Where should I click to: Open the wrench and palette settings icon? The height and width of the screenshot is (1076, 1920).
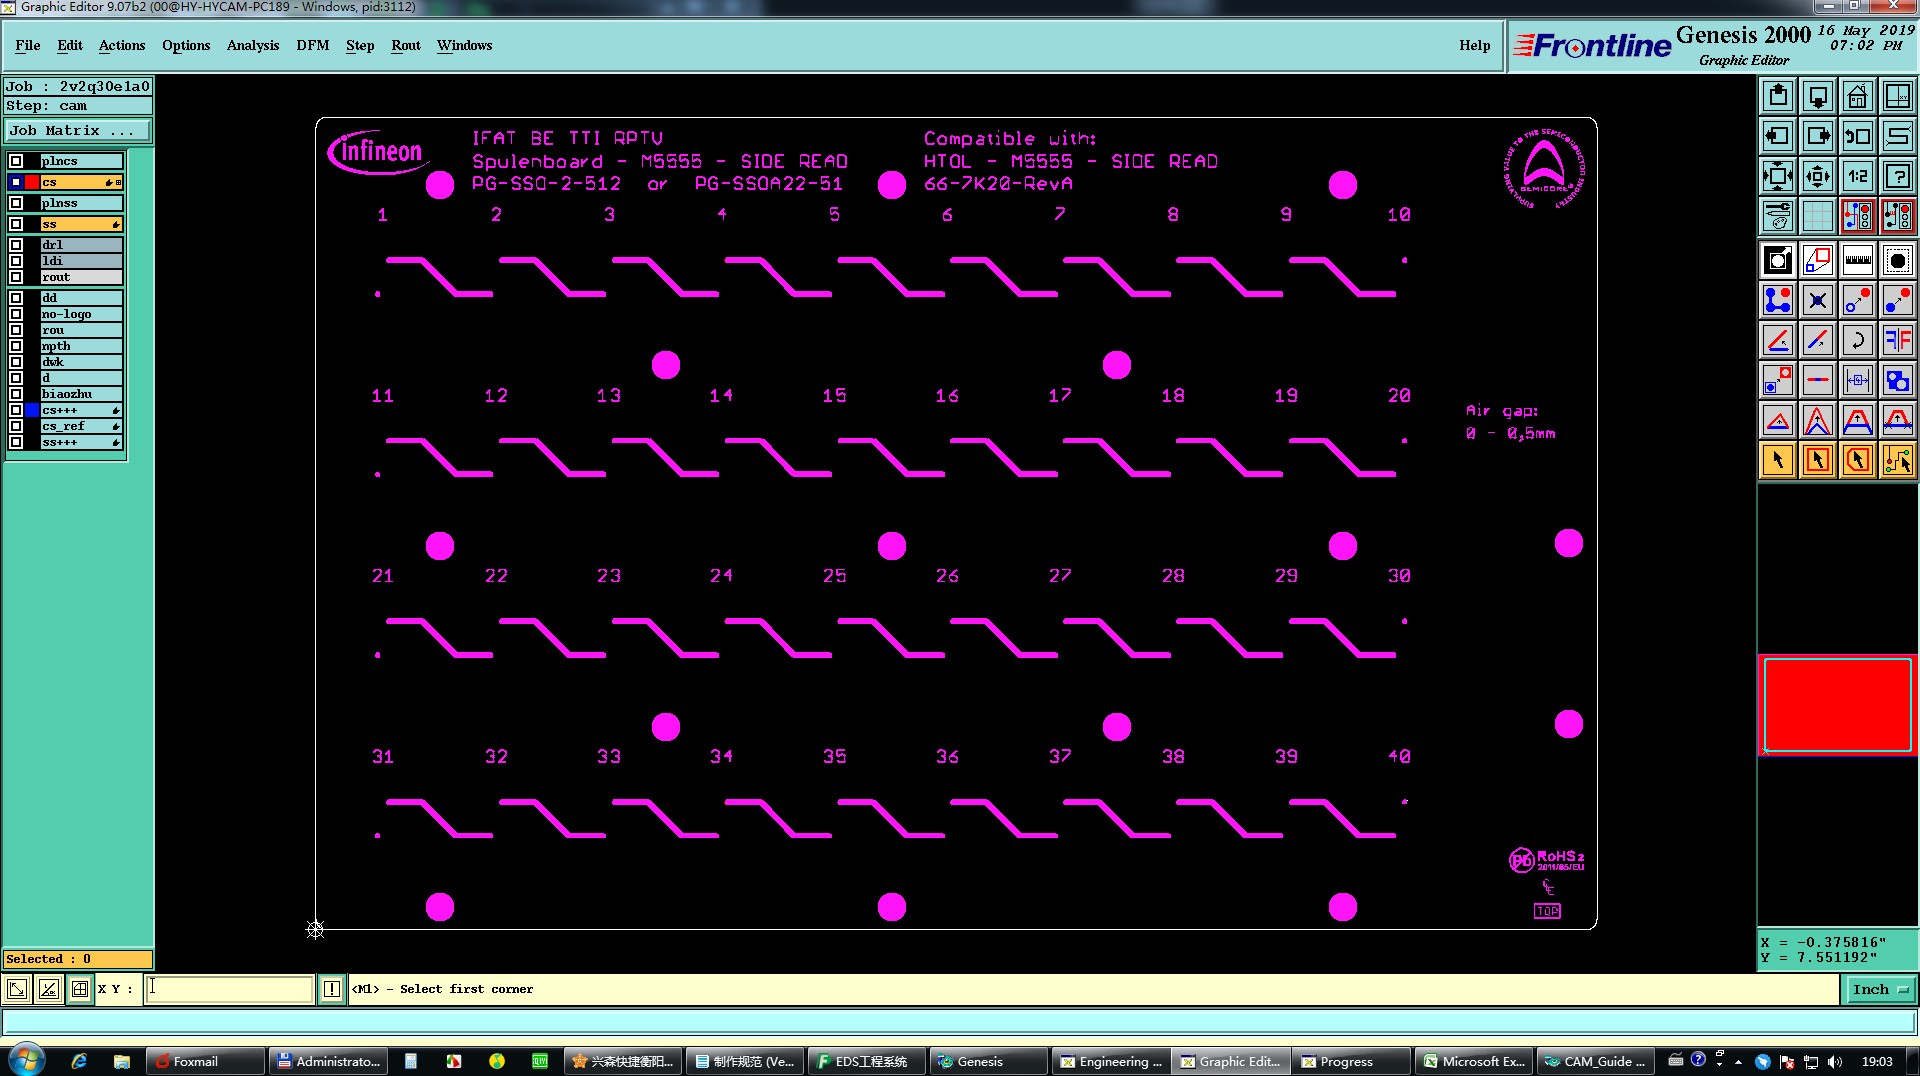1778,216
